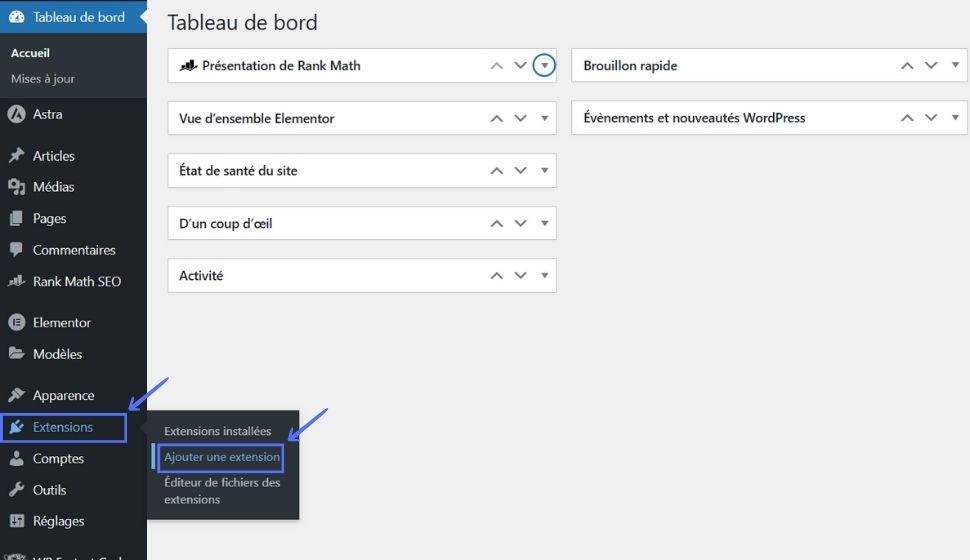Viewport: 970px width, 560px height.
Task: Move État de santé du site widget up
Action: click(497, 171)
